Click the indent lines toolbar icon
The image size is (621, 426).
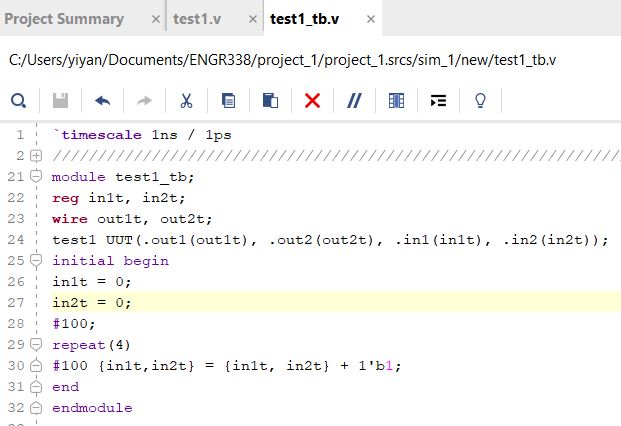pos(438,100)
